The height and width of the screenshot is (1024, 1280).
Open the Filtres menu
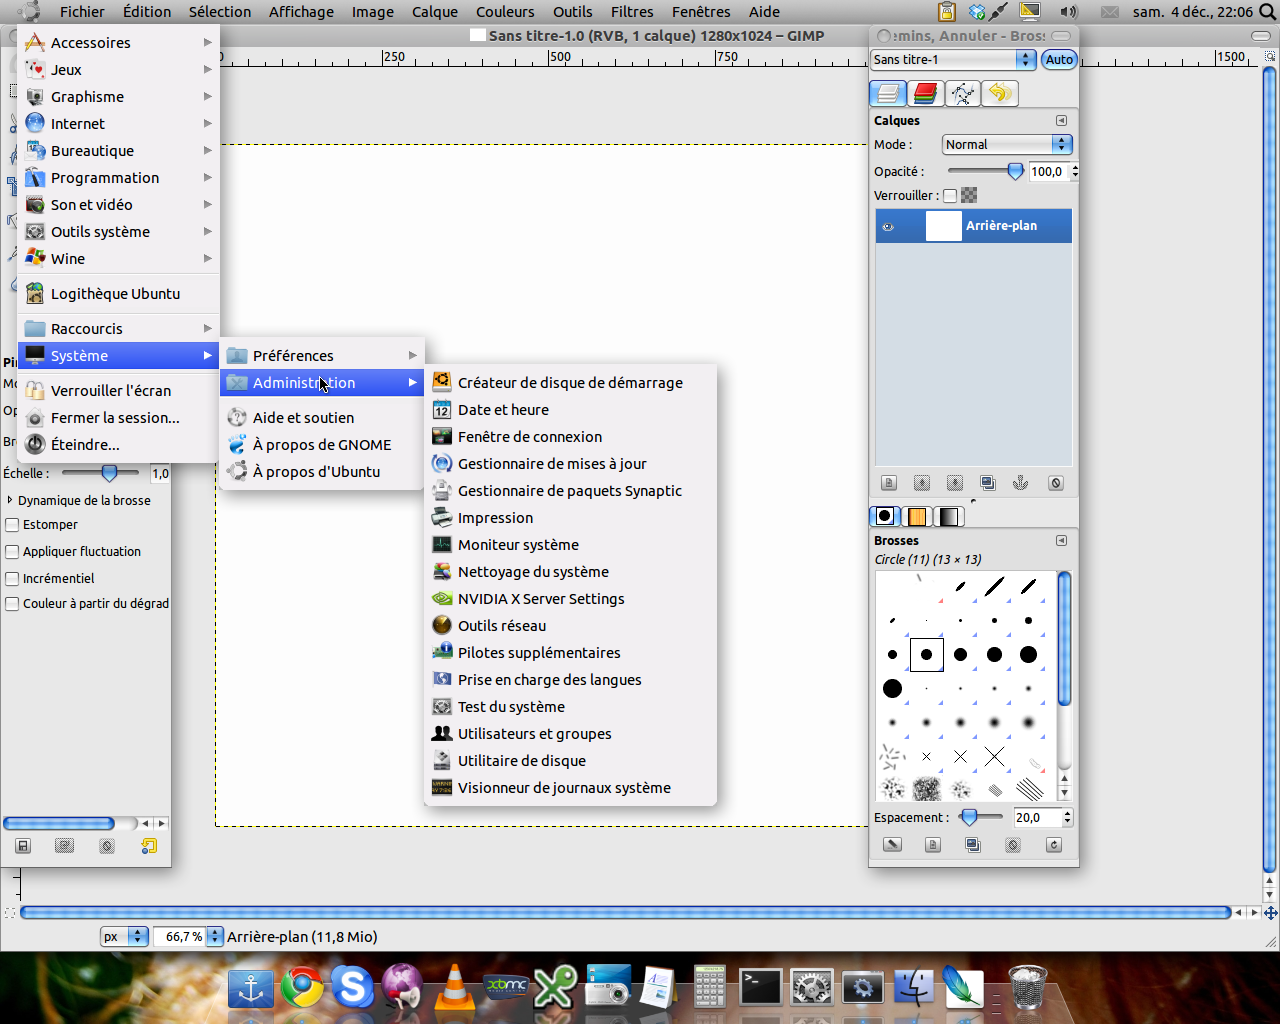(631, 11)
